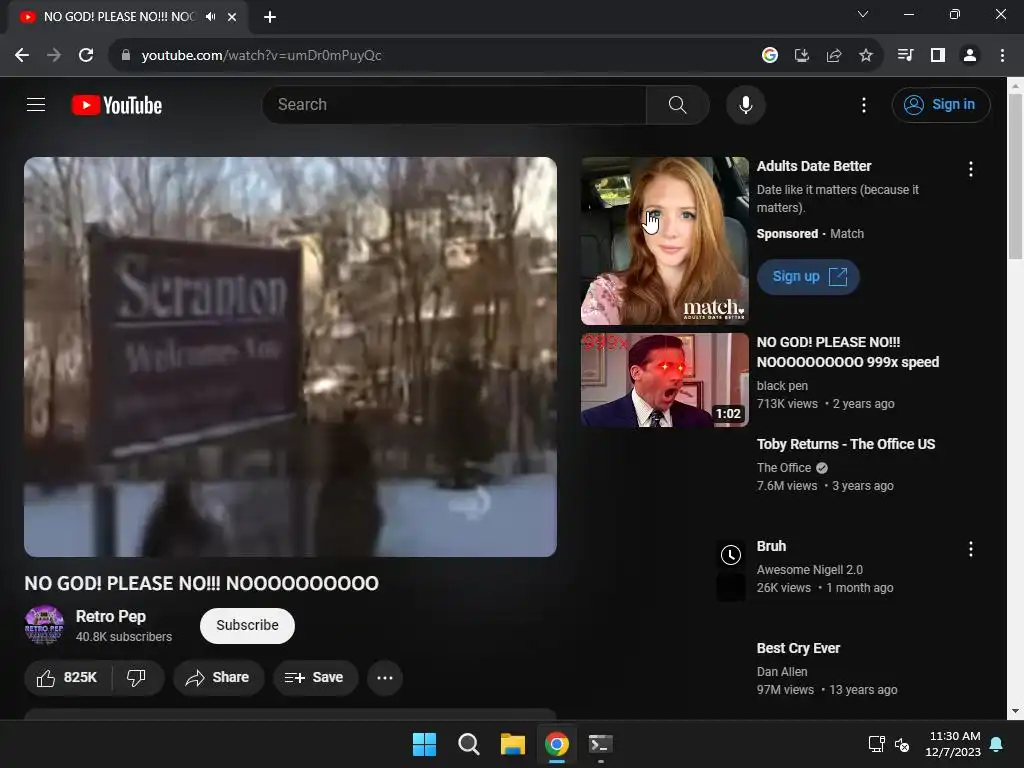Share this page from address bar

834,56
